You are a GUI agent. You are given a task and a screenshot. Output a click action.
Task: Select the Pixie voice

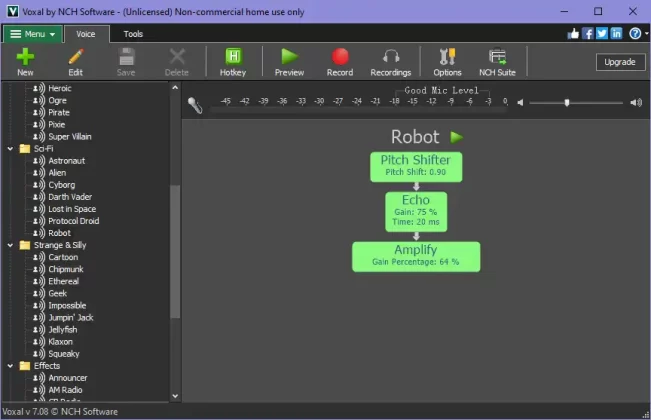pyautogui.click(x=56, y=125)
